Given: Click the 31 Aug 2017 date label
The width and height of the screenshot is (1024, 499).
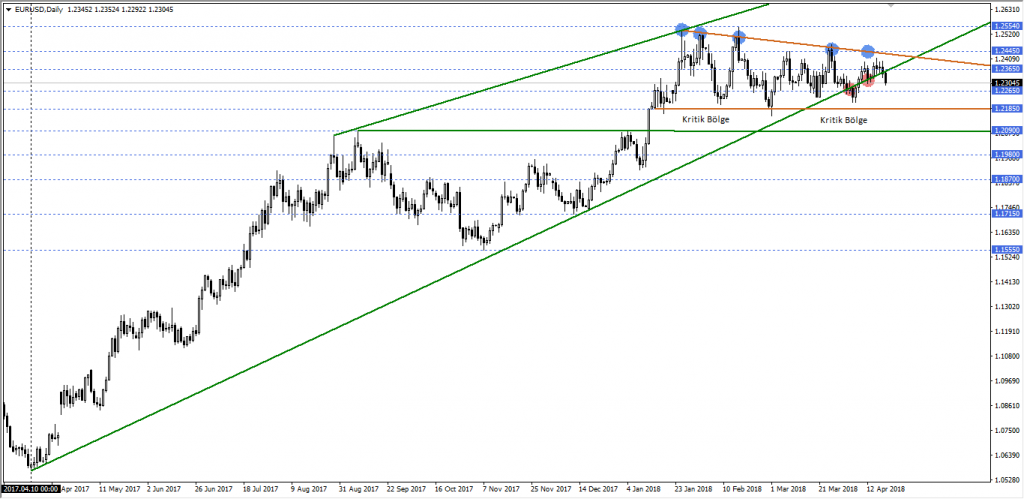Looking at the screenshot, I should 358,489.
